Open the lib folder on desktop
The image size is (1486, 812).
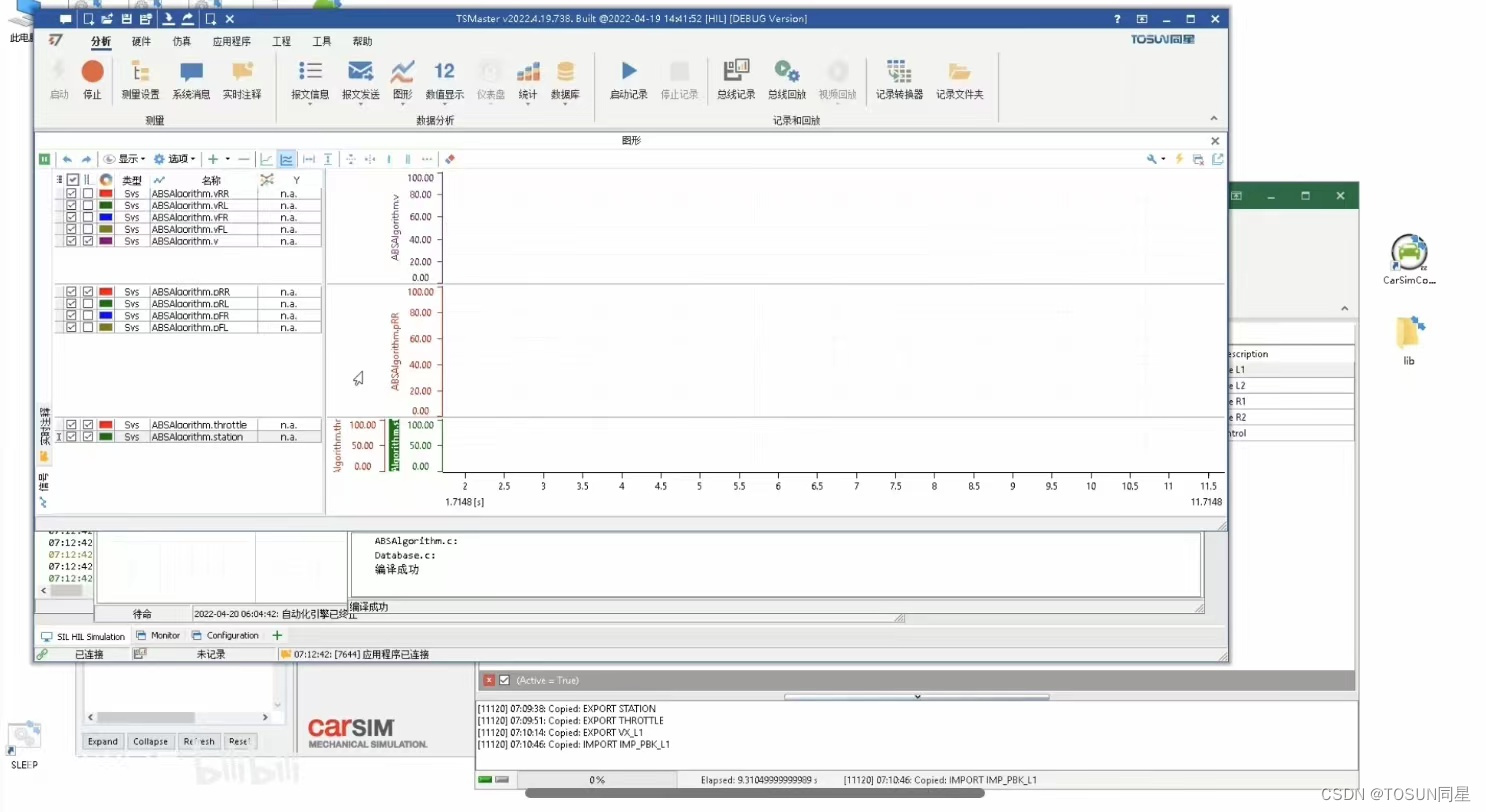coord(1409,340)
